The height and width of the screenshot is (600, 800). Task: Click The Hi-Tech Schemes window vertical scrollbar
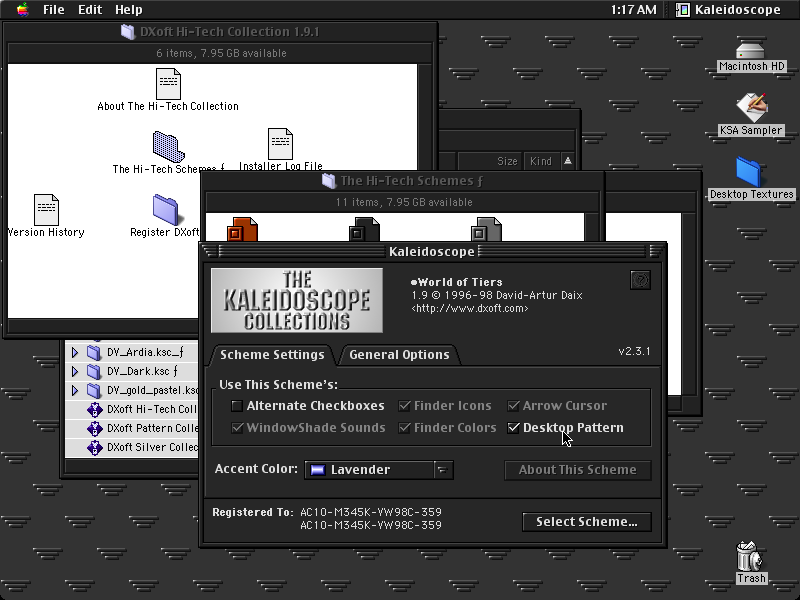591,227
